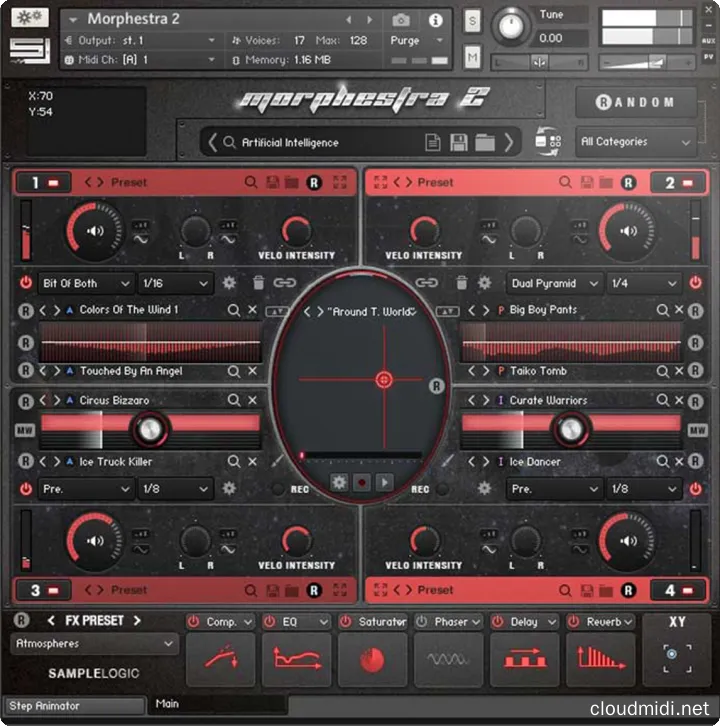Click the XY focus target icon
The width and height of the screenshot is (720, 726).
(677, 655)
